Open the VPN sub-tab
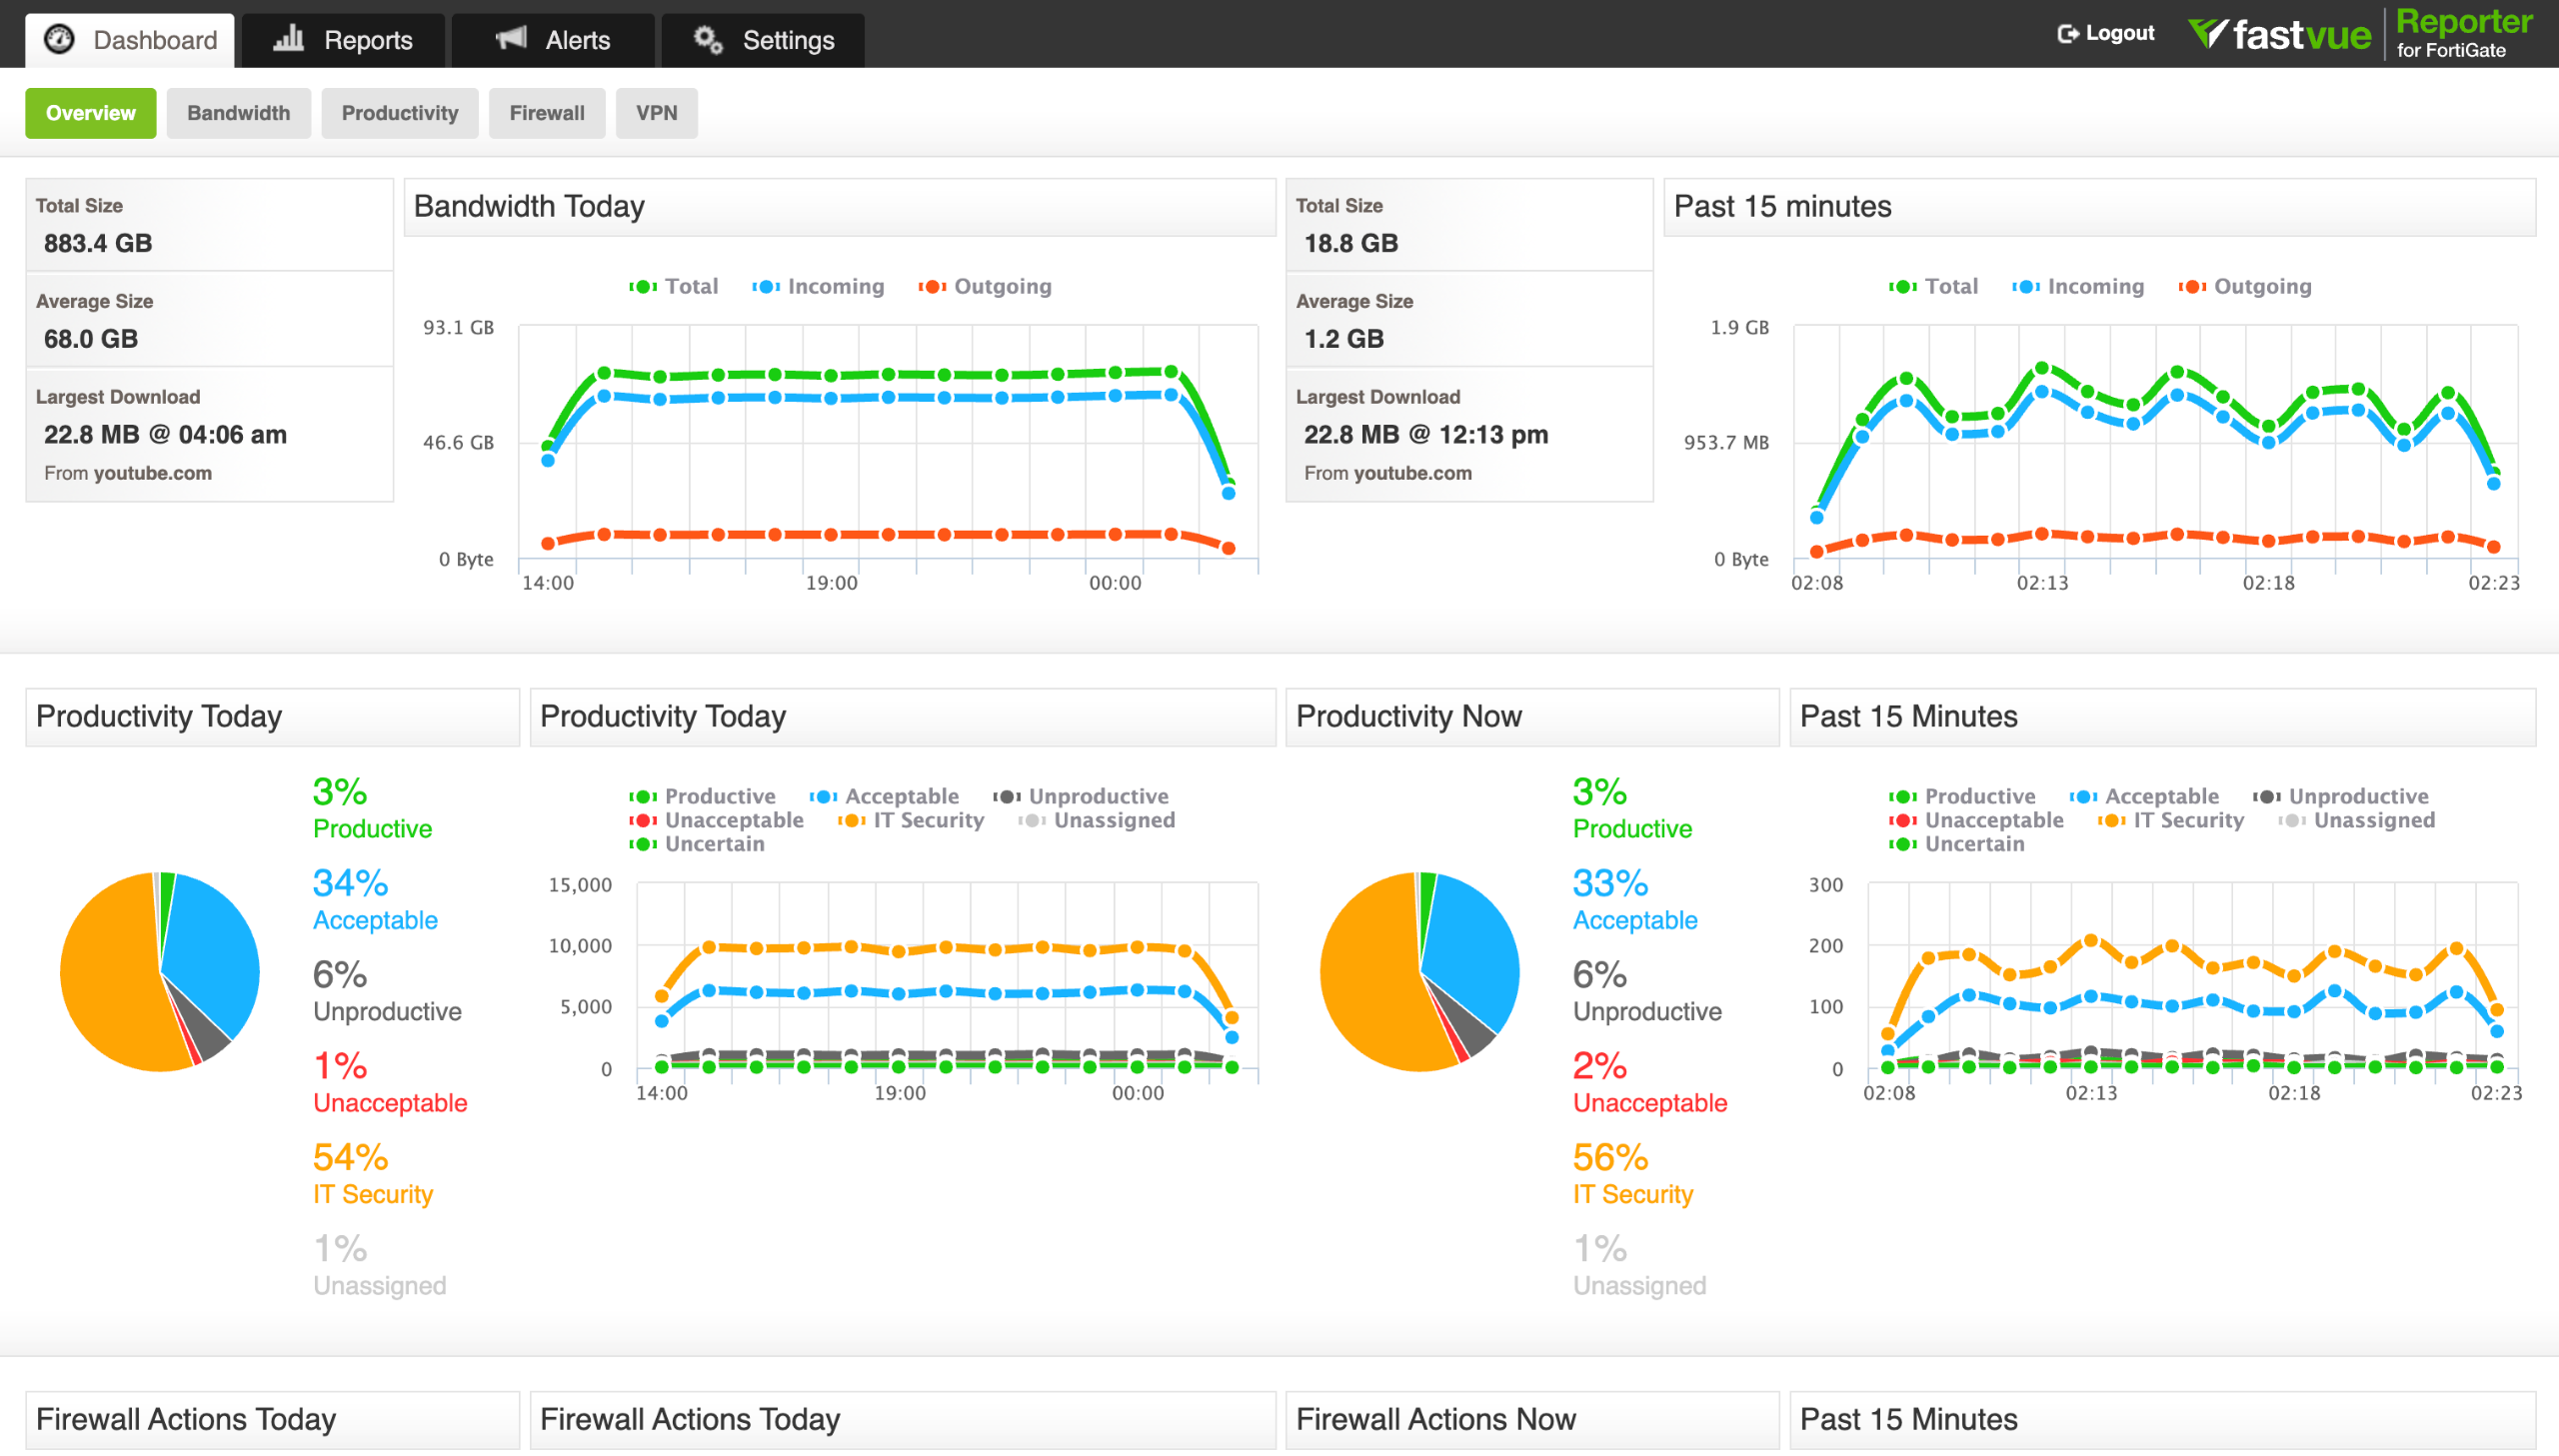Viewport: 2559px width, 1456px height. coord(656,113)
